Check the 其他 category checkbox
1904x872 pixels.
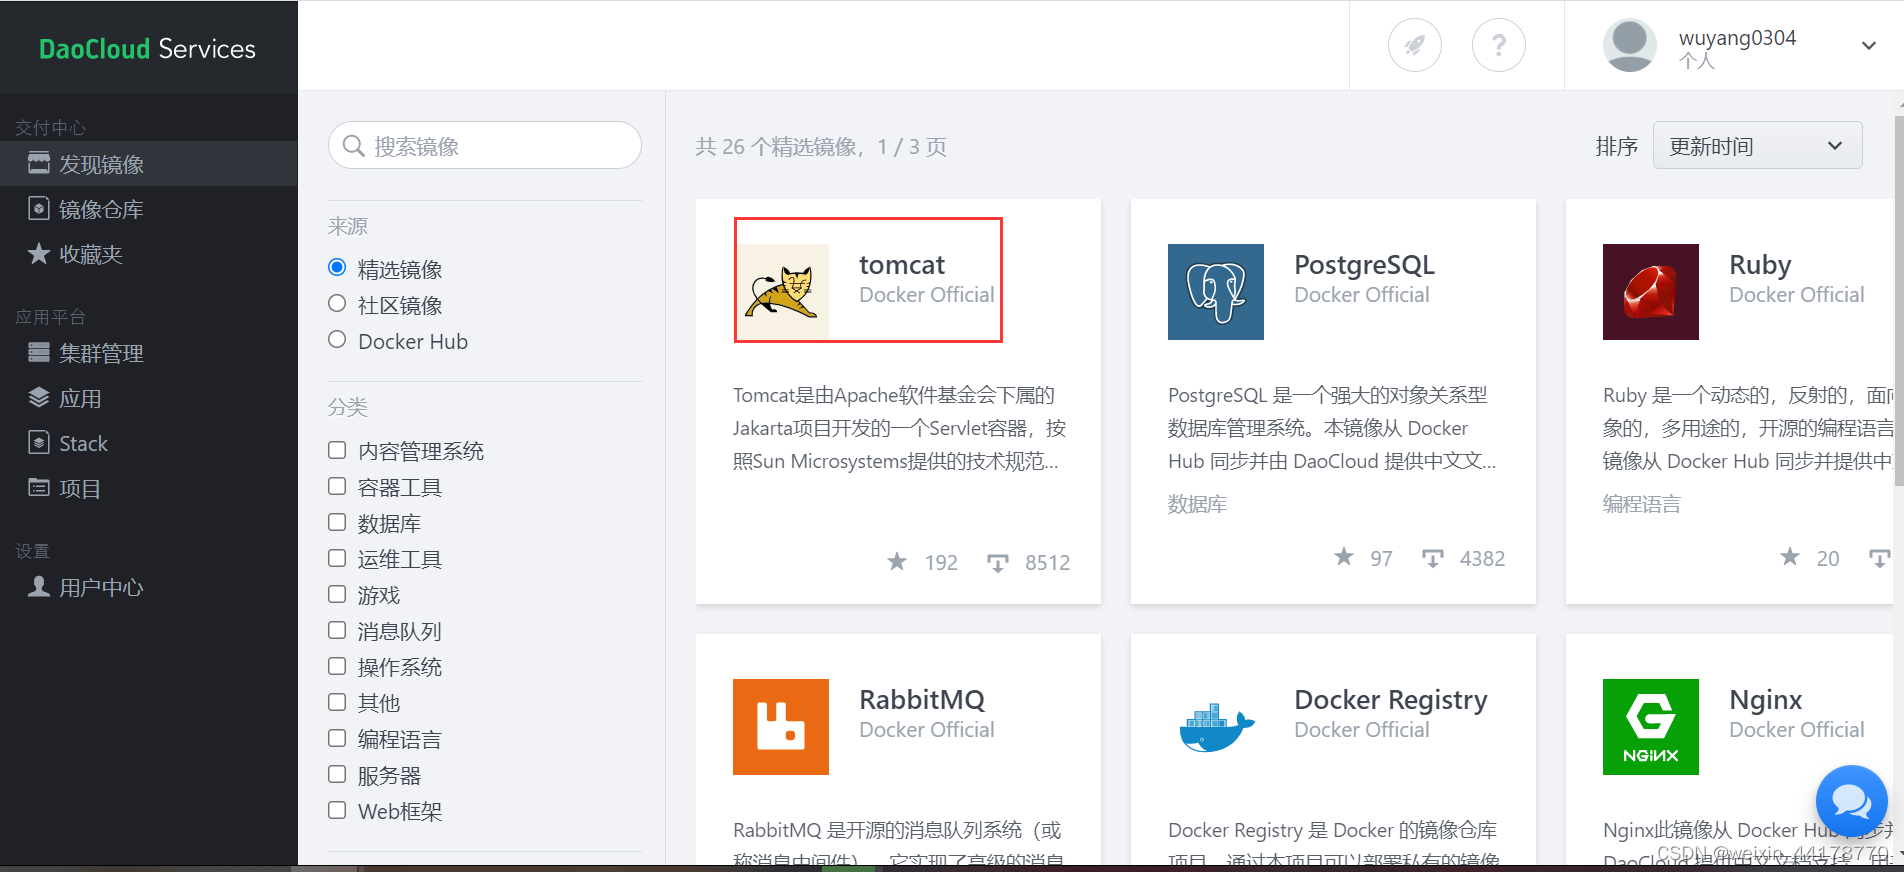(x=337, y=702)
